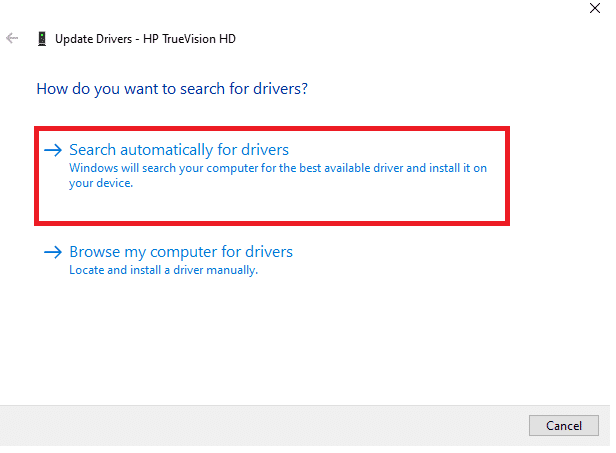Click the back arrow in the dialog header

point(12,38)
